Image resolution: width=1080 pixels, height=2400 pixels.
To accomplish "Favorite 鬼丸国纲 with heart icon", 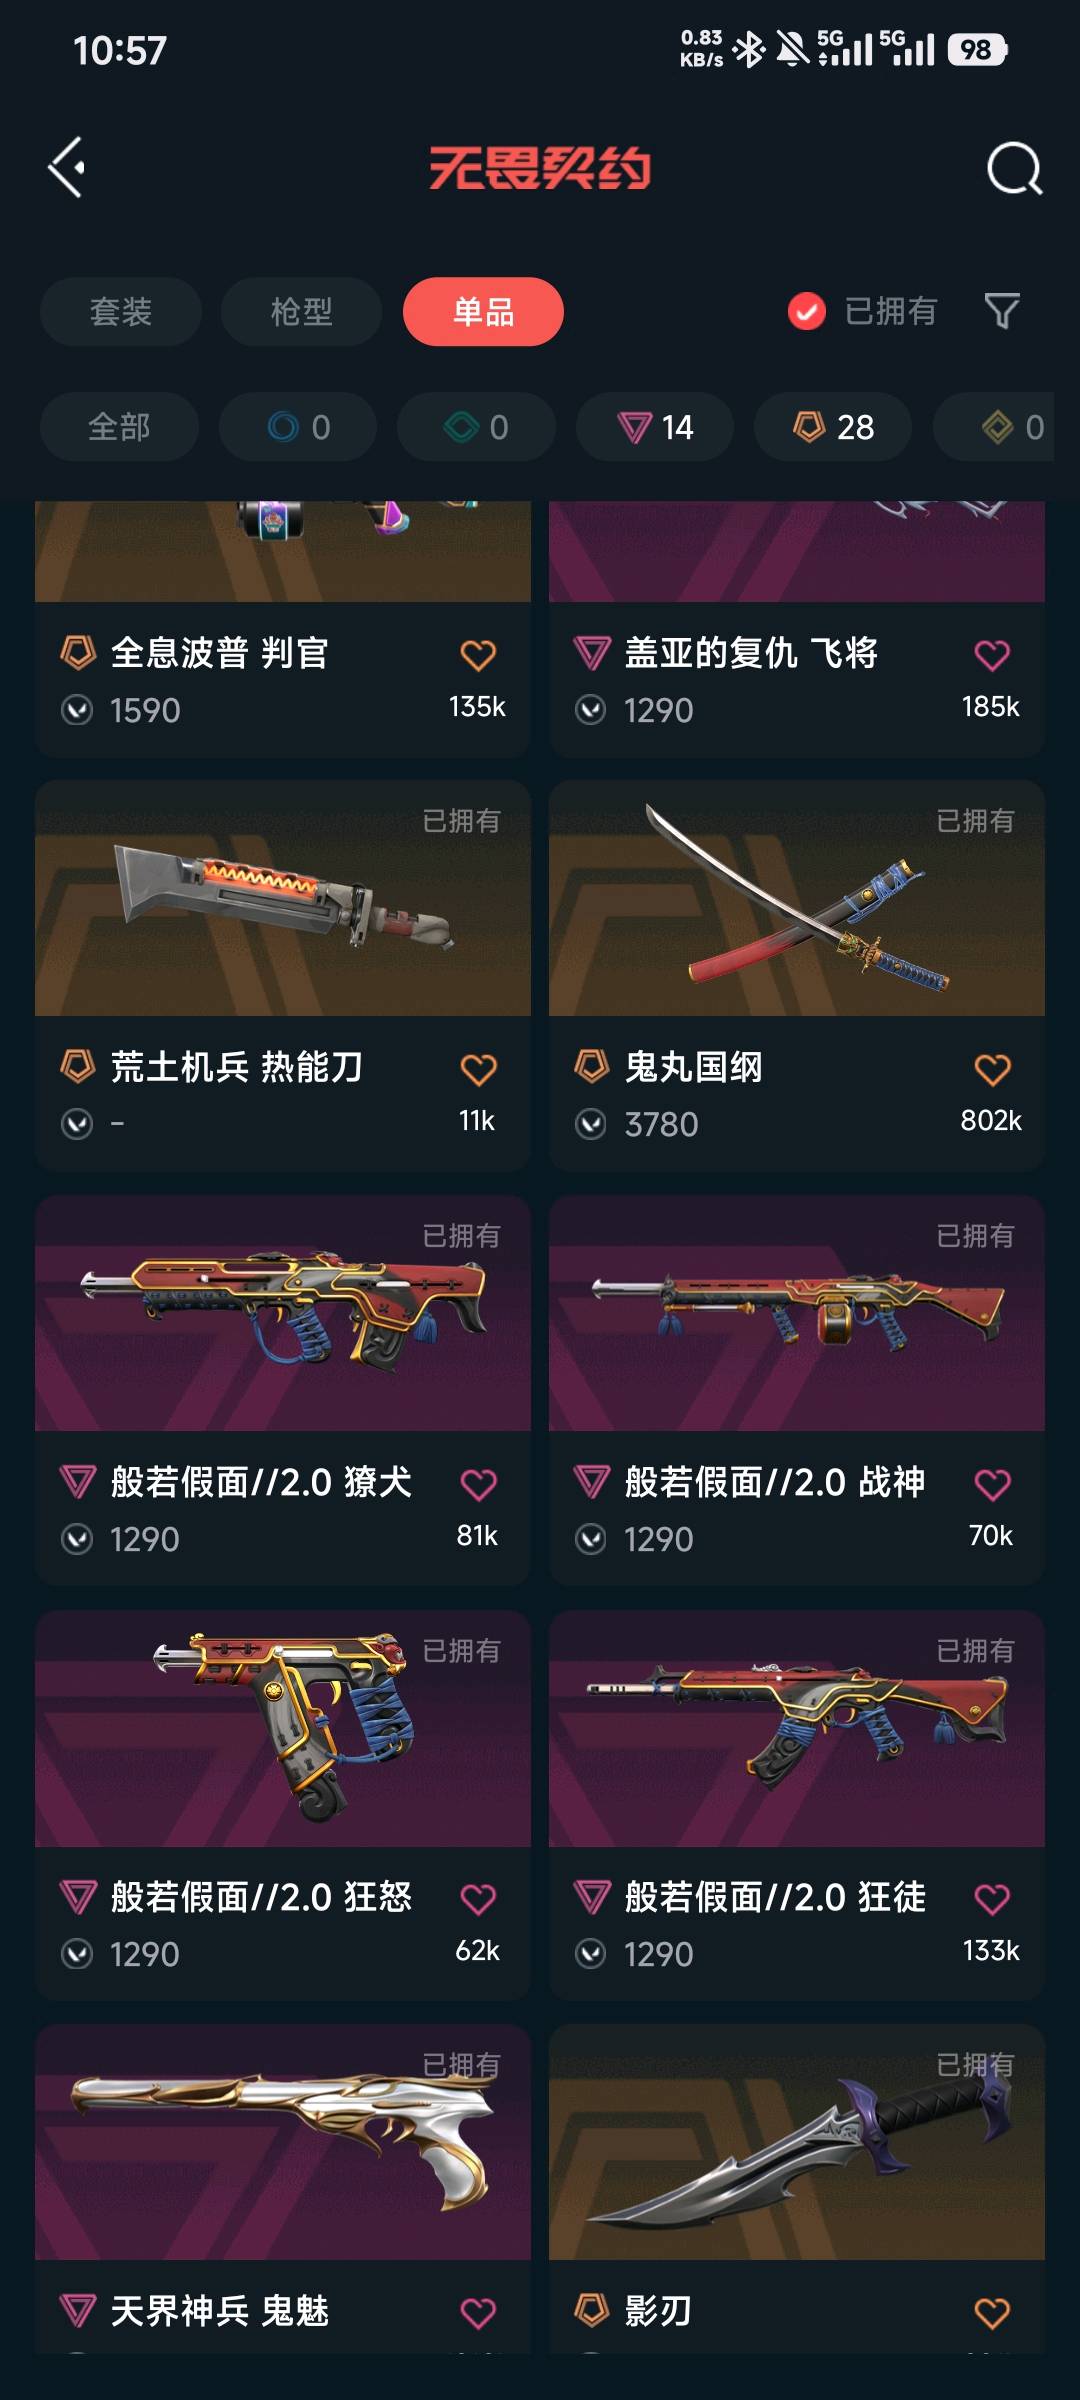I will (x=992, y=1070).
